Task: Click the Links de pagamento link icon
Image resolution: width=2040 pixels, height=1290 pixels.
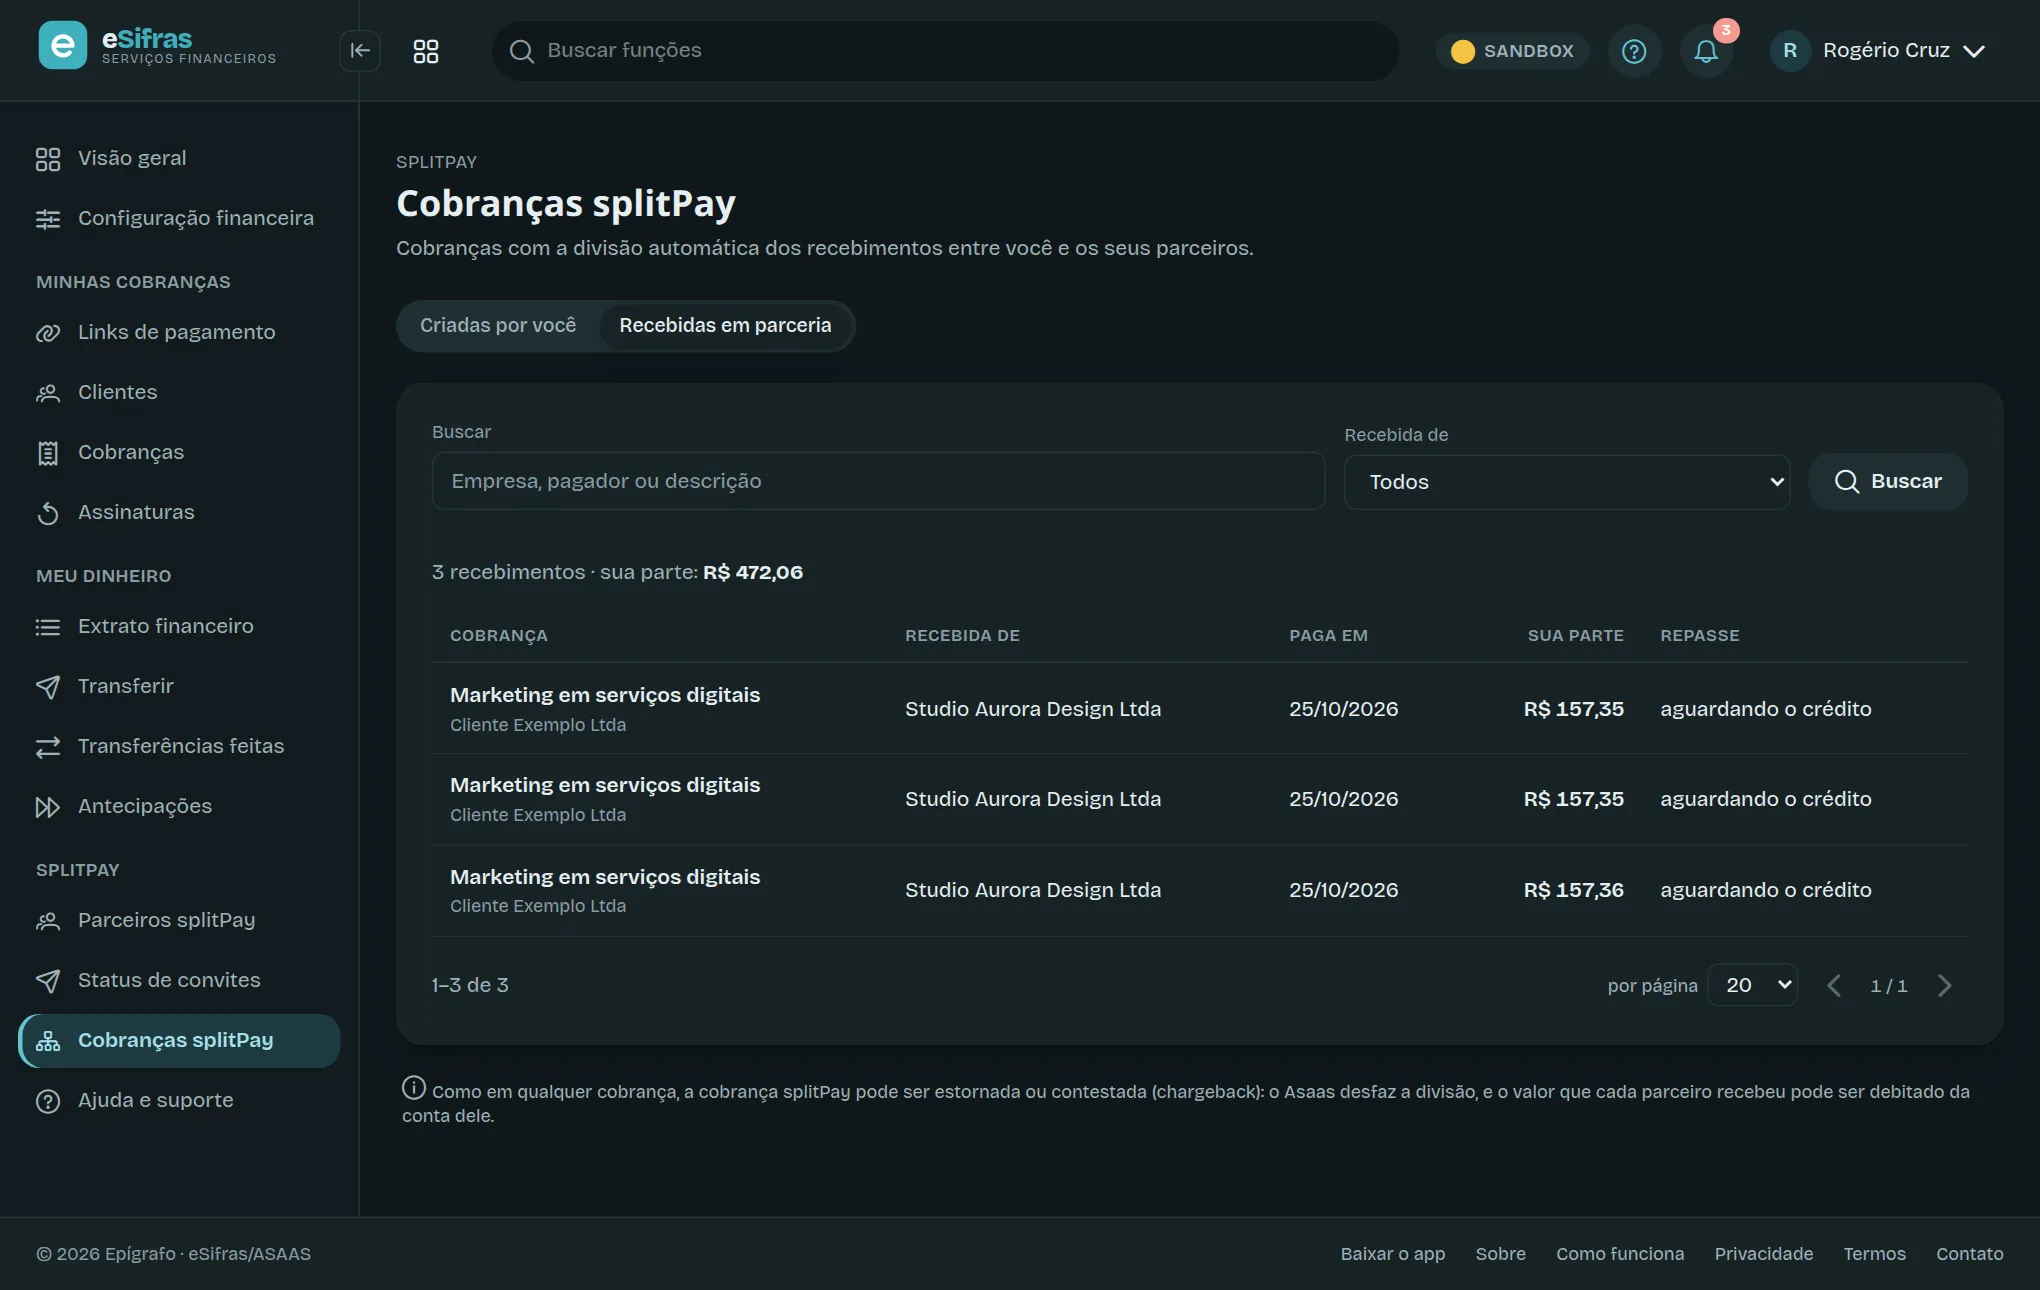Action: 48,333
